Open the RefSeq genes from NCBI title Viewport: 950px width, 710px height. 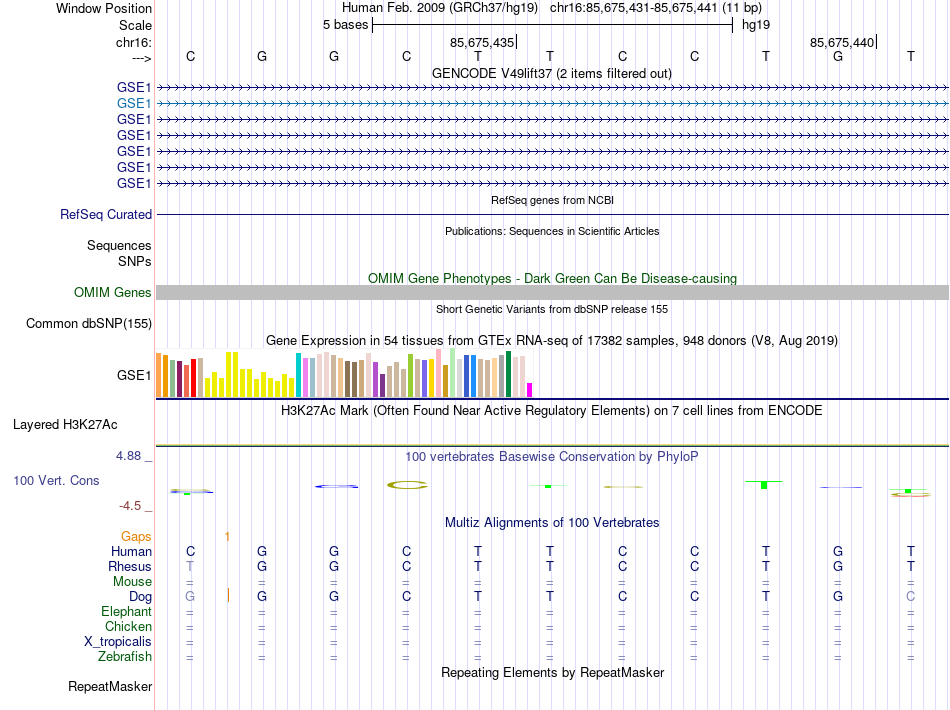pyautogui.click(x=552, y=200)
